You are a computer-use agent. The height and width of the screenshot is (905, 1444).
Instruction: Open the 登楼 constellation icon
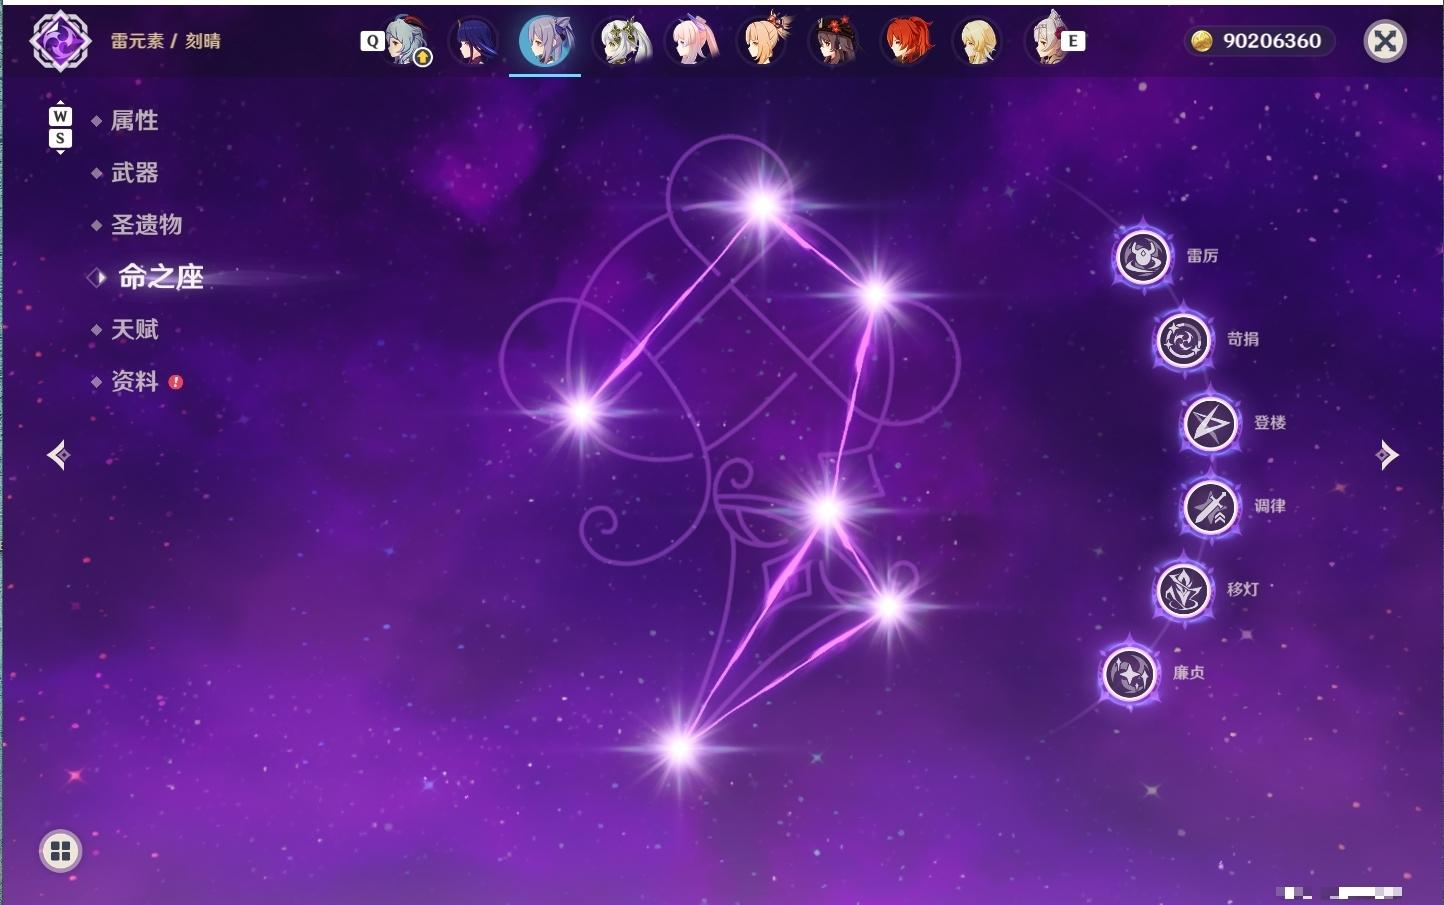point(1210,423)
